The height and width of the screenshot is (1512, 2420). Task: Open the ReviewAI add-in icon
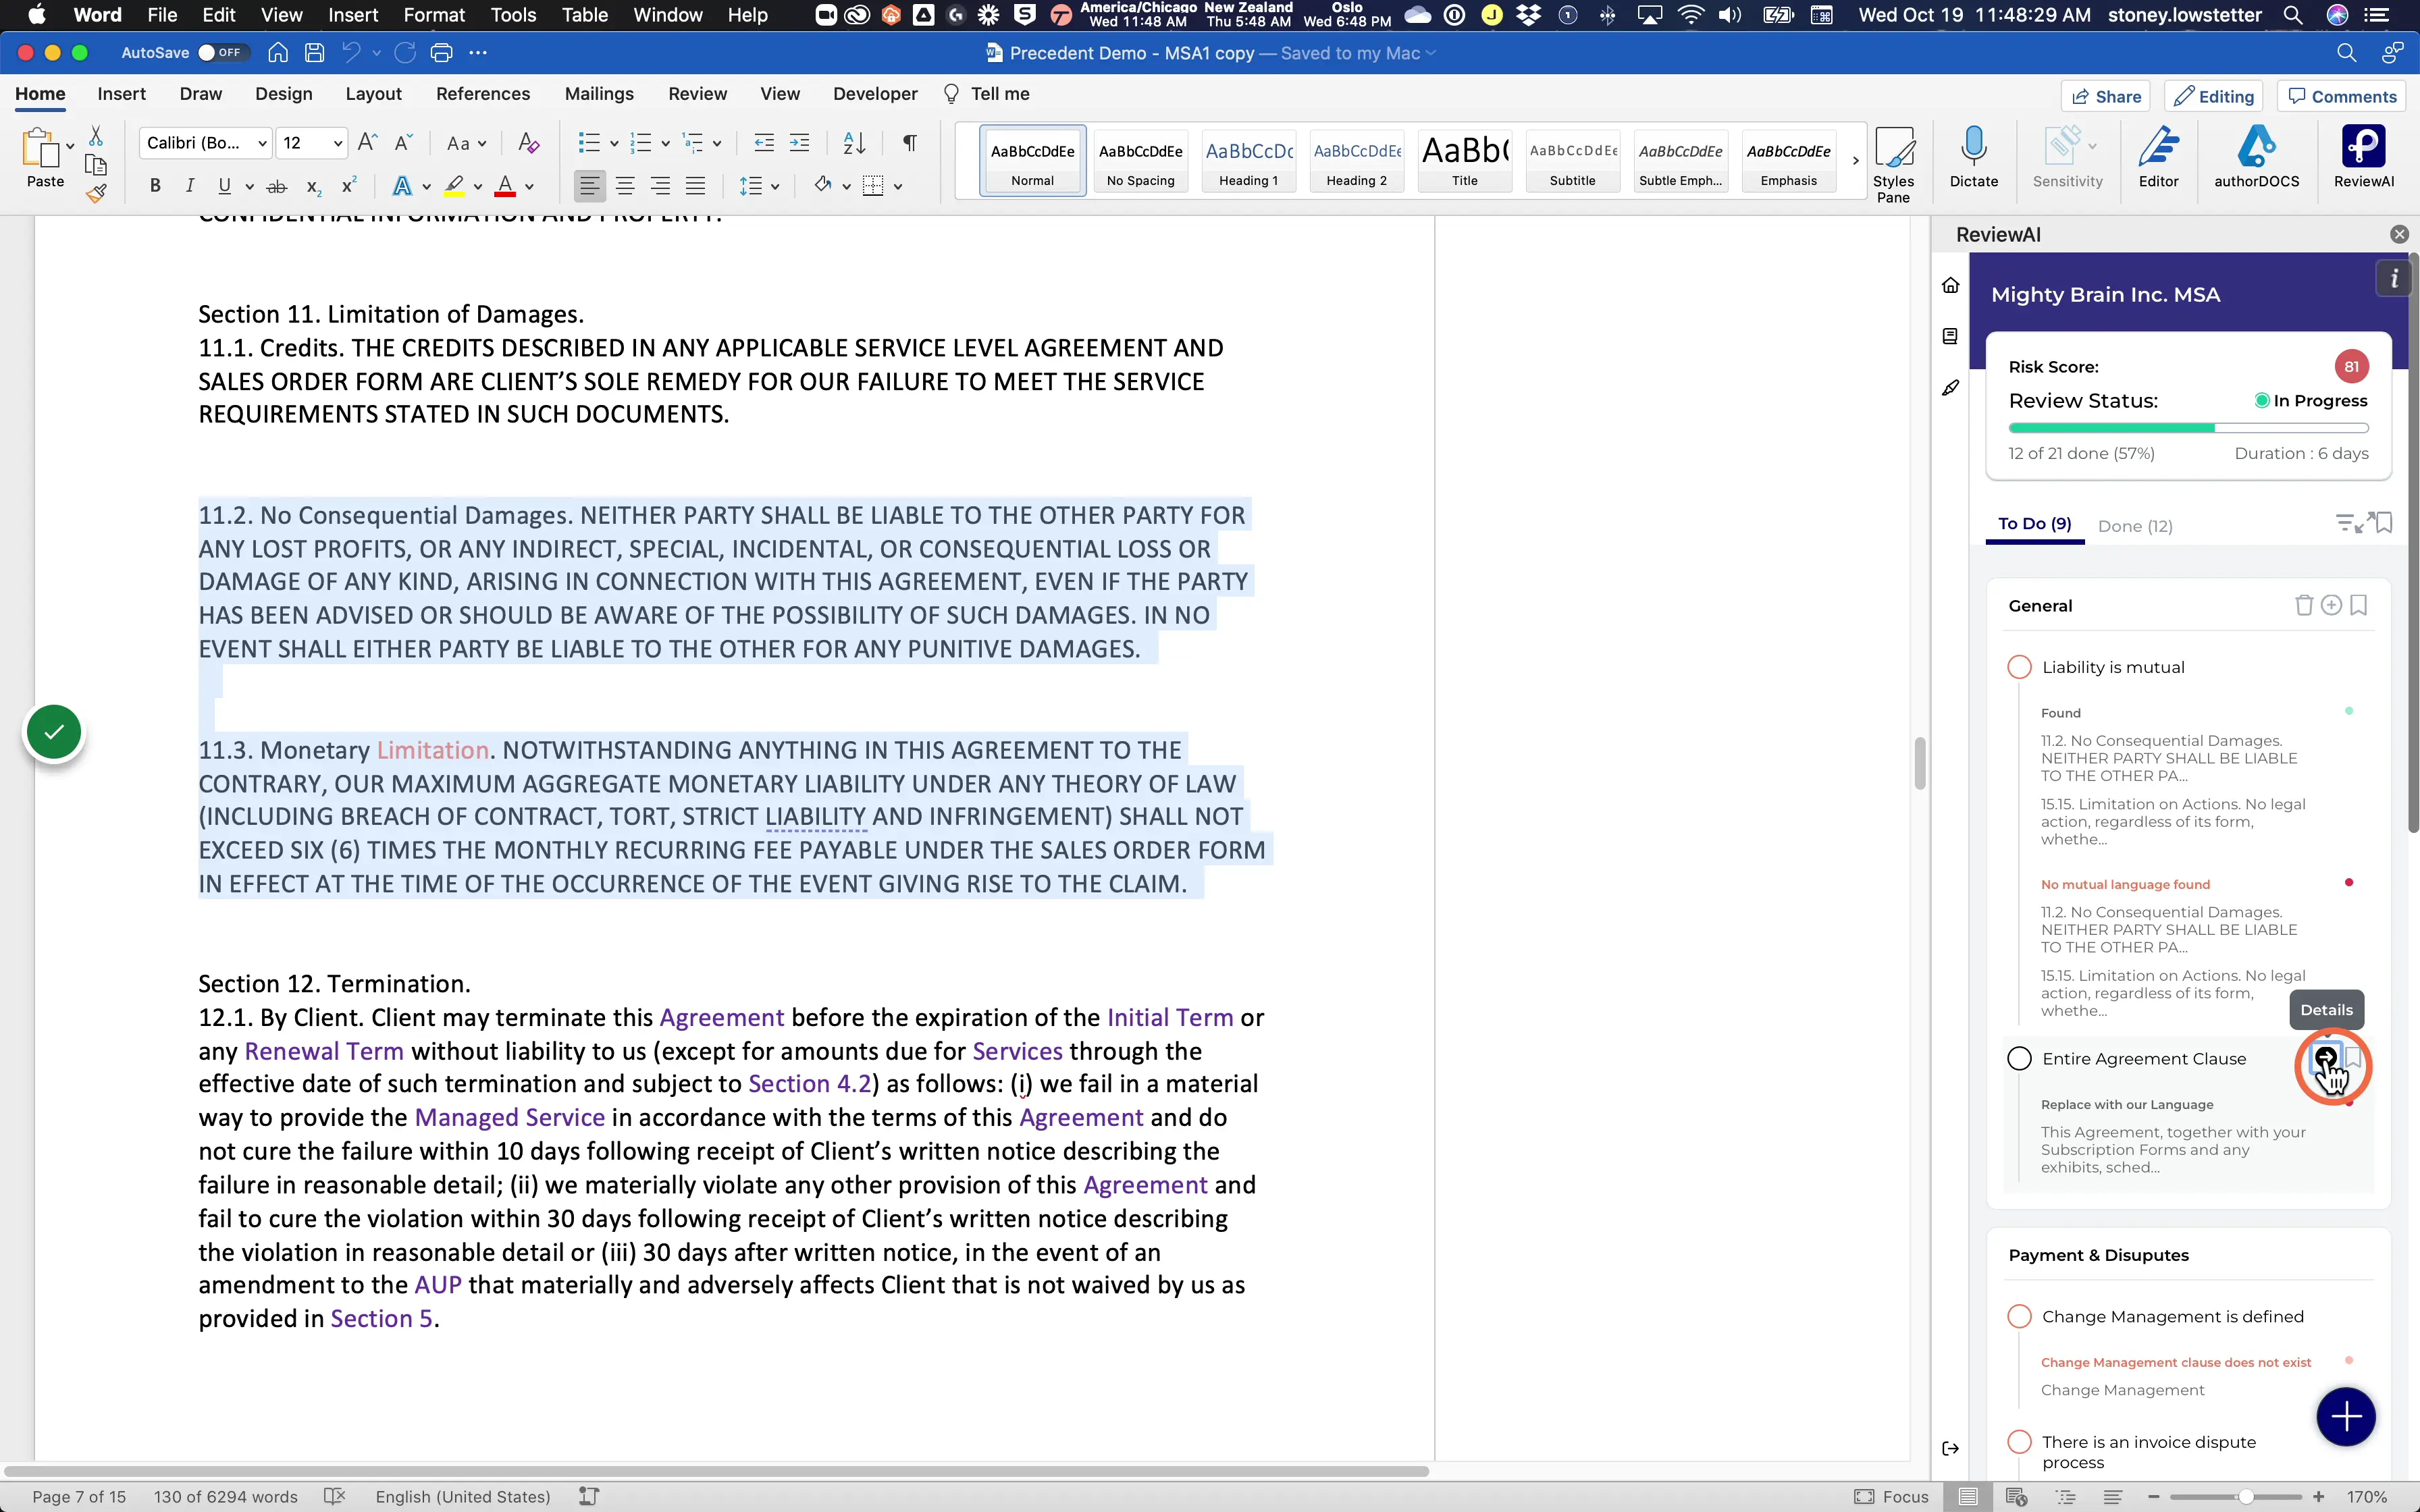tap(2363, 156)
